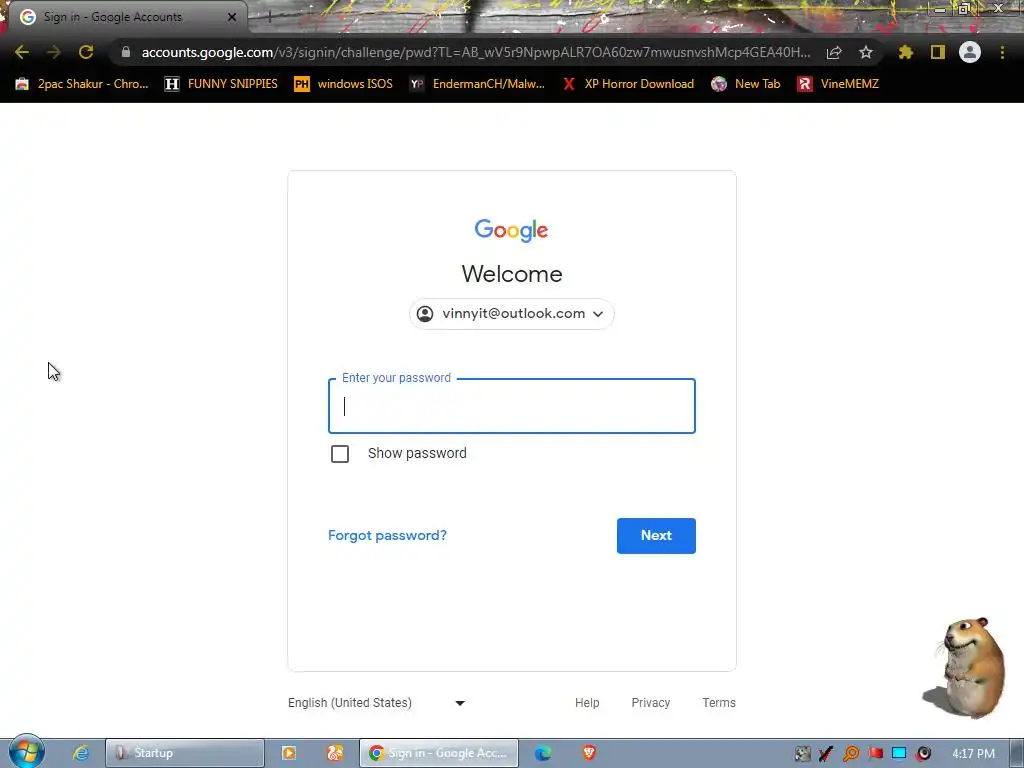Click the orange magnifier tray icon
The image size is (1024, 768).
click(x=851, y=754)
